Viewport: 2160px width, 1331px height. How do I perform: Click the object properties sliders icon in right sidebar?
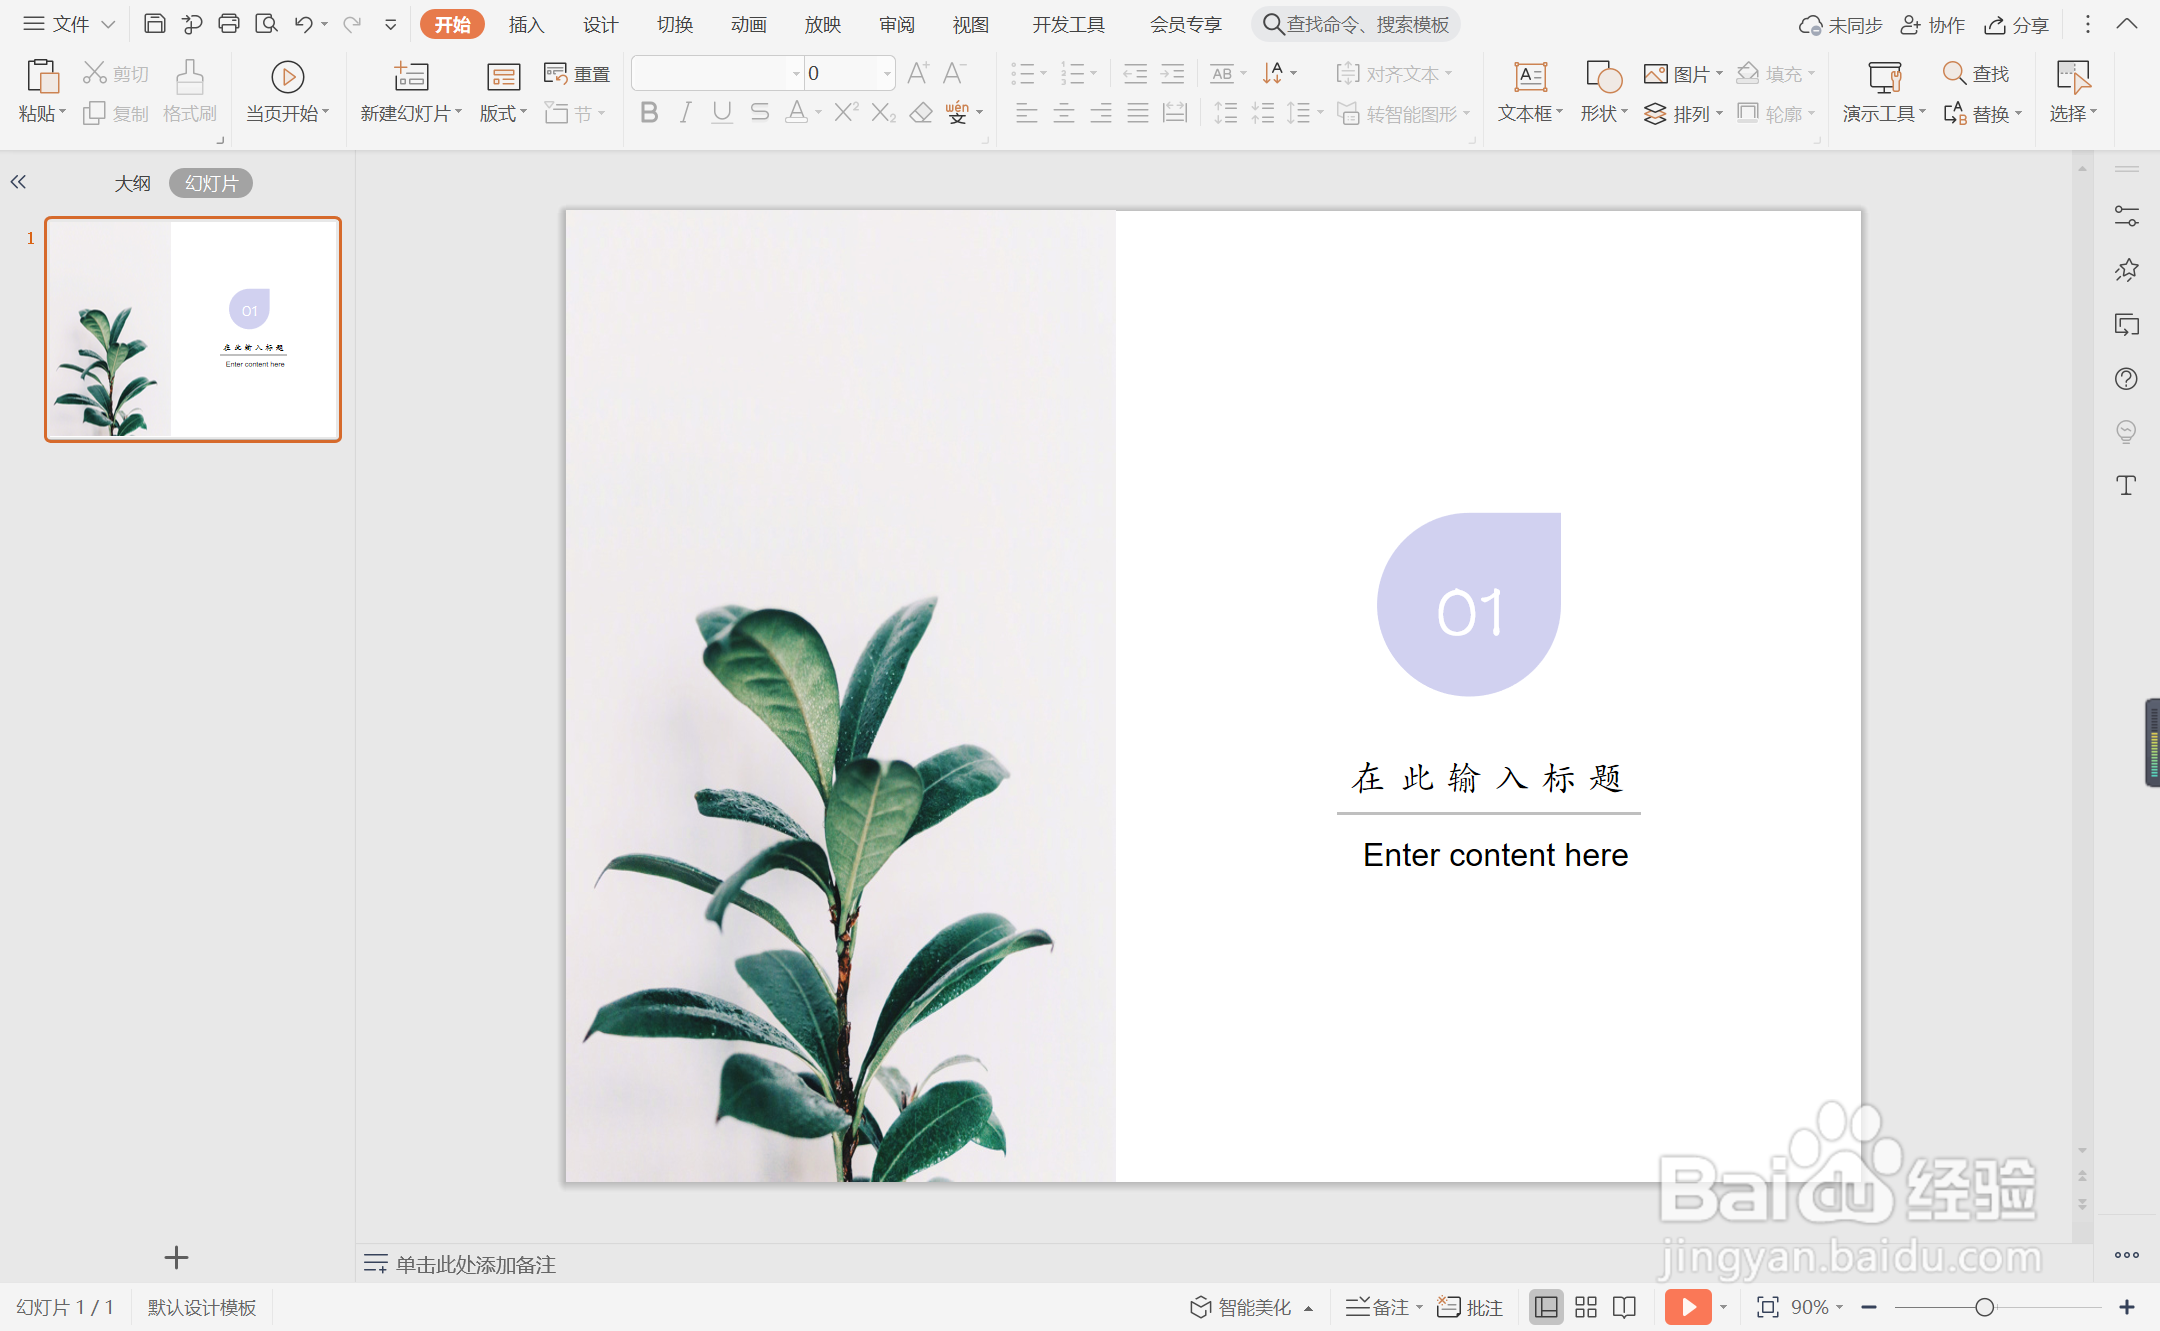point(2126,216)
